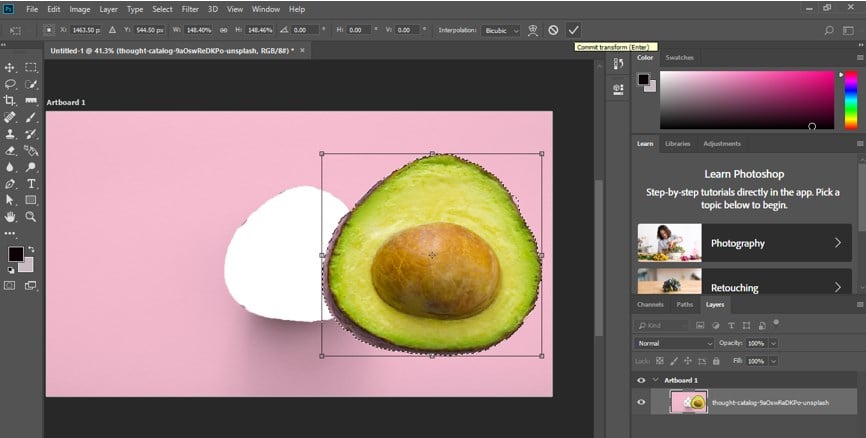Open the Layer menu
The width and height of the screenshot is (866, 438).
click(x=108, y=9)
